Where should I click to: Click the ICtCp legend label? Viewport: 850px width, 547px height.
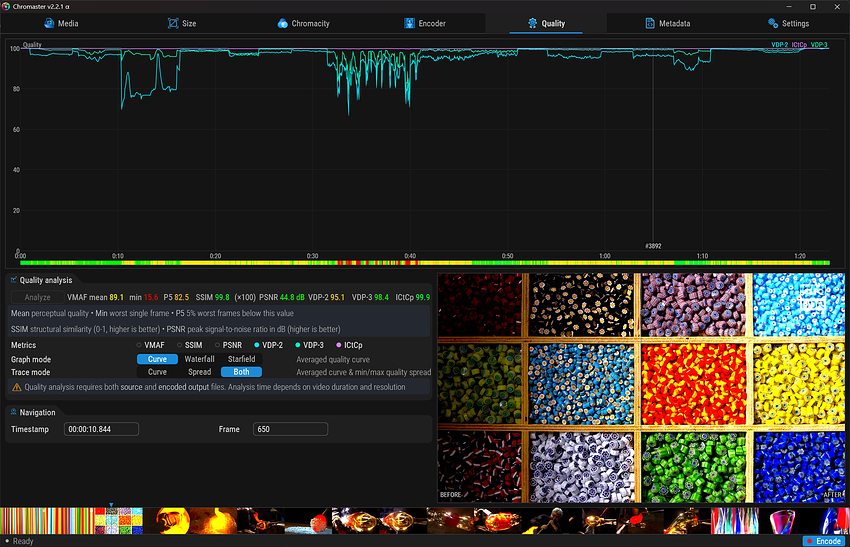[799, 45]
